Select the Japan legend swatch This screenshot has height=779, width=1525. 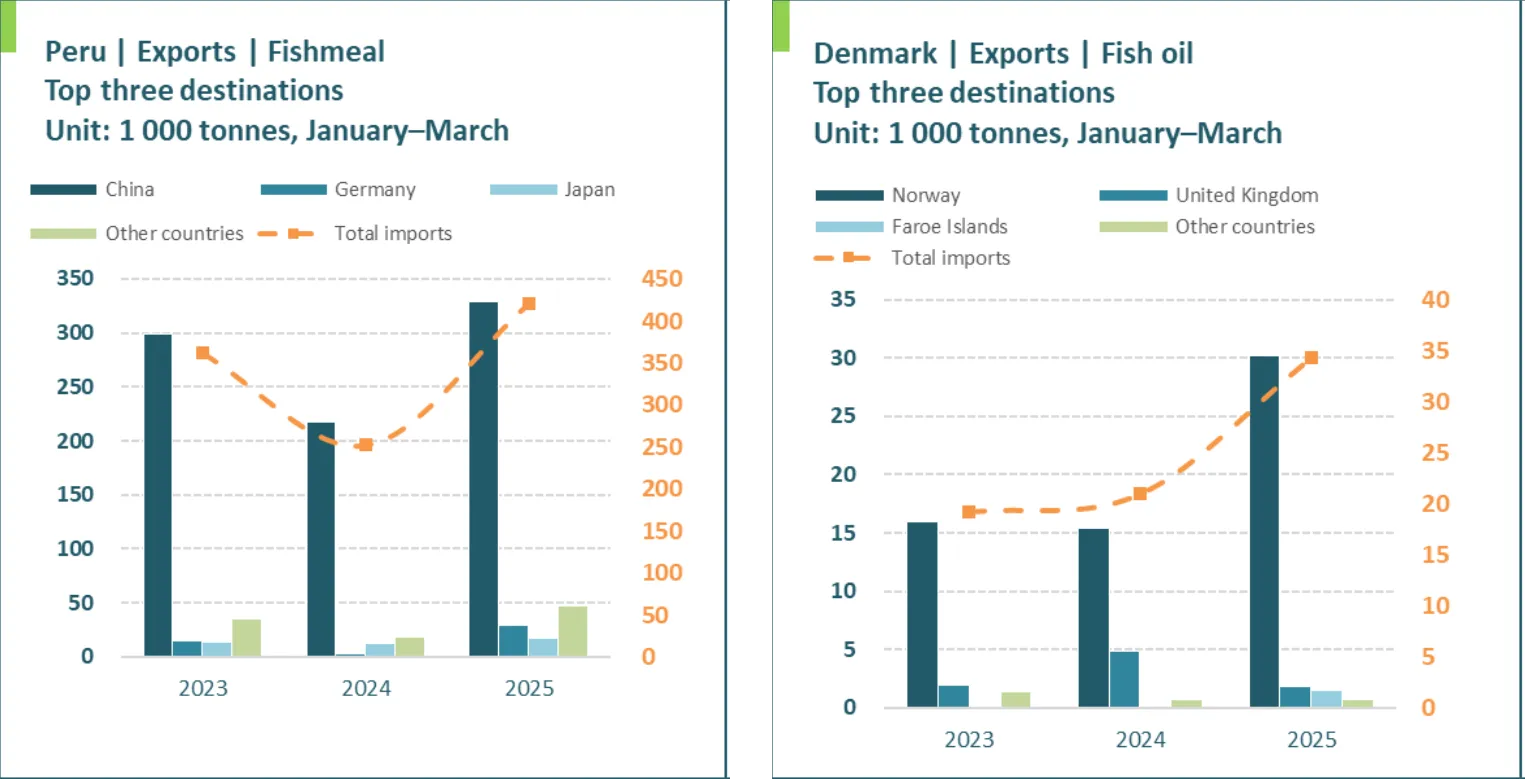coord(524,190)
